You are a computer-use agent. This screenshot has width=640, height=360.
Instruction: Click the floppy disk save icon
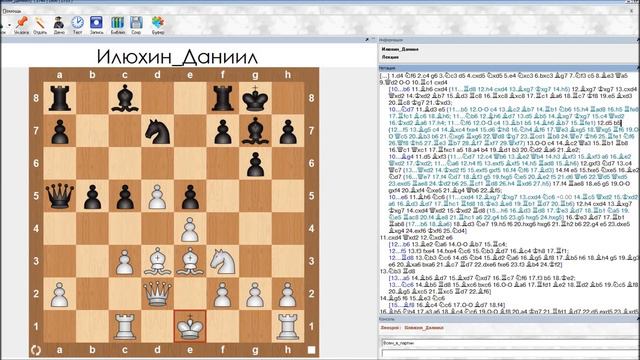point(136,23)
